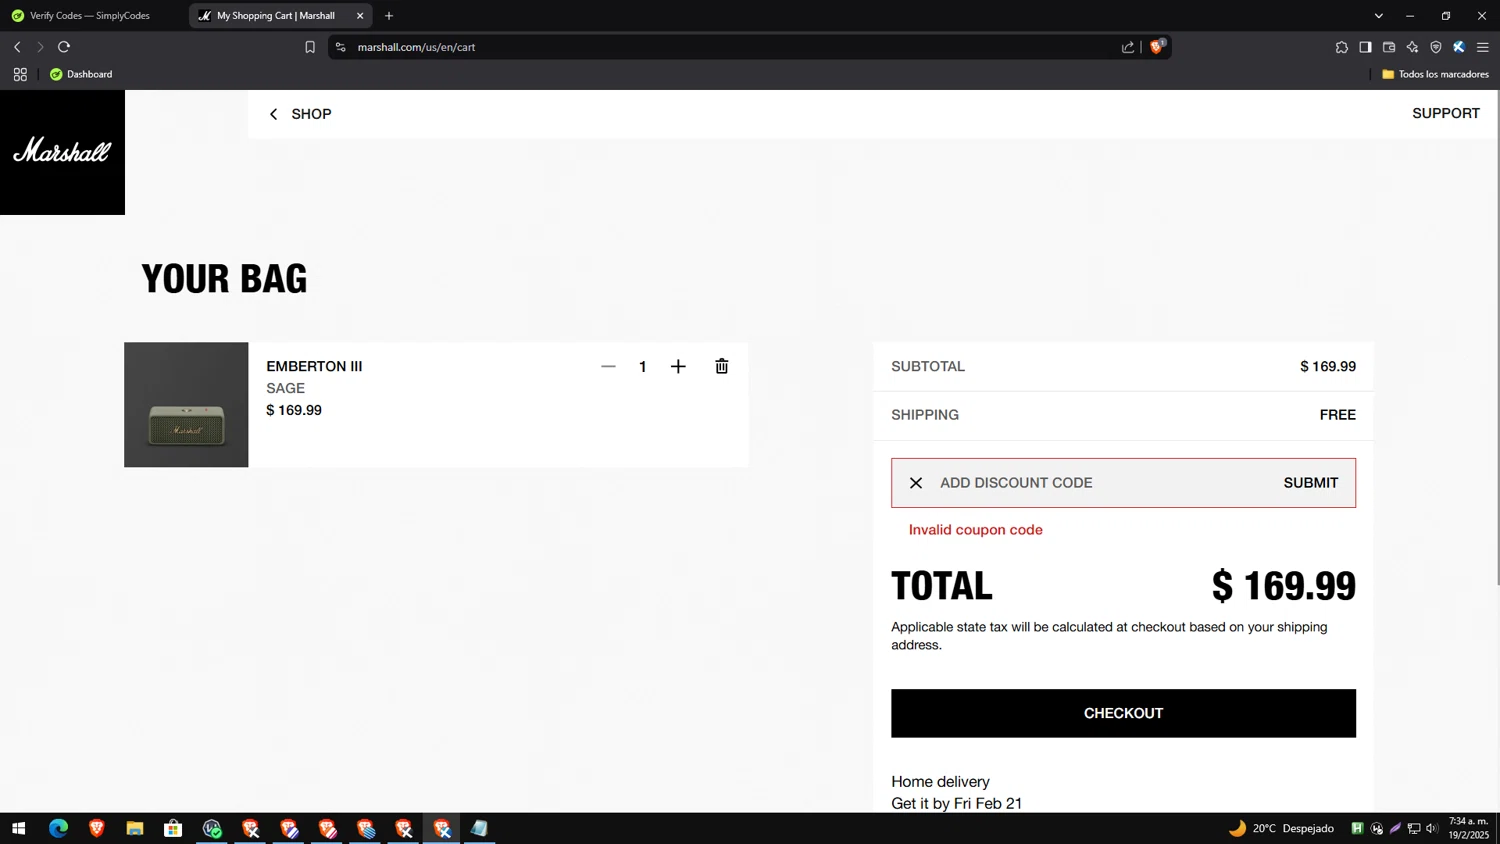Viewport: 1500px width, 844px height.
Task: Select My Shopping Cart Marshall tab
Action: click(275, 16)
